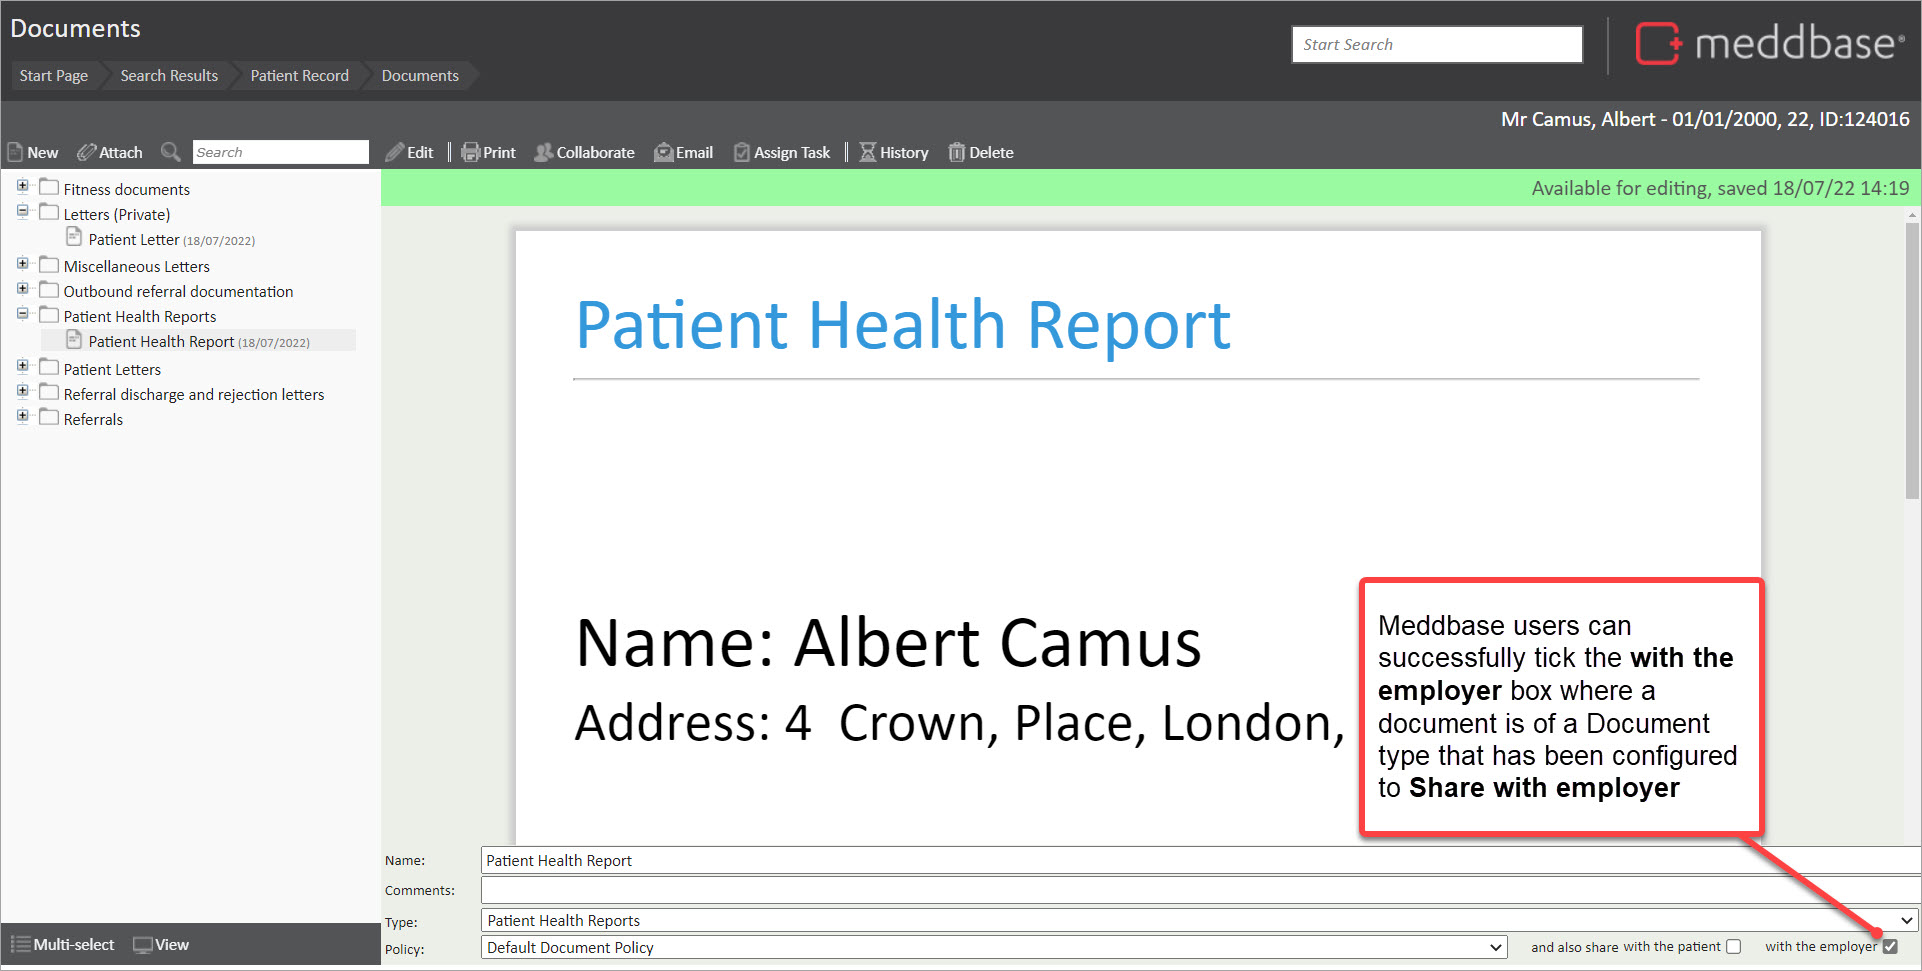Go to the Patient Record breadcrumb

tap(299, 75)
